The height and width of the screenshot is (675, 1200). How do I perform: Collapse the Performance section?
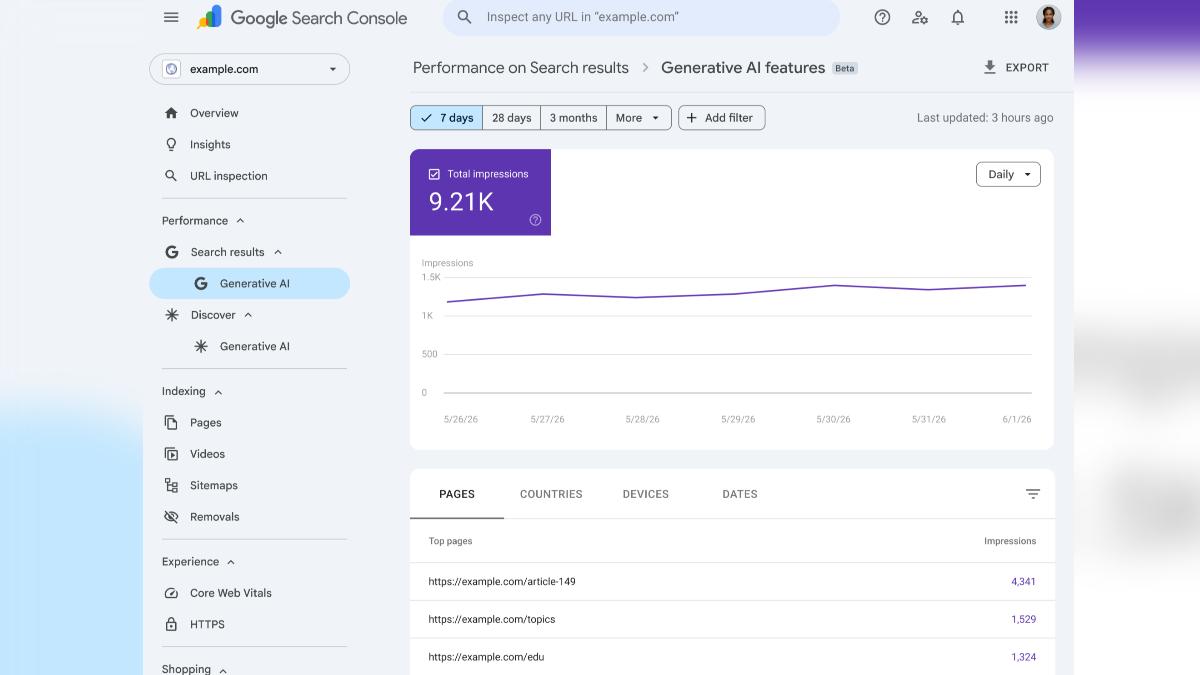(x=240, y=221)
